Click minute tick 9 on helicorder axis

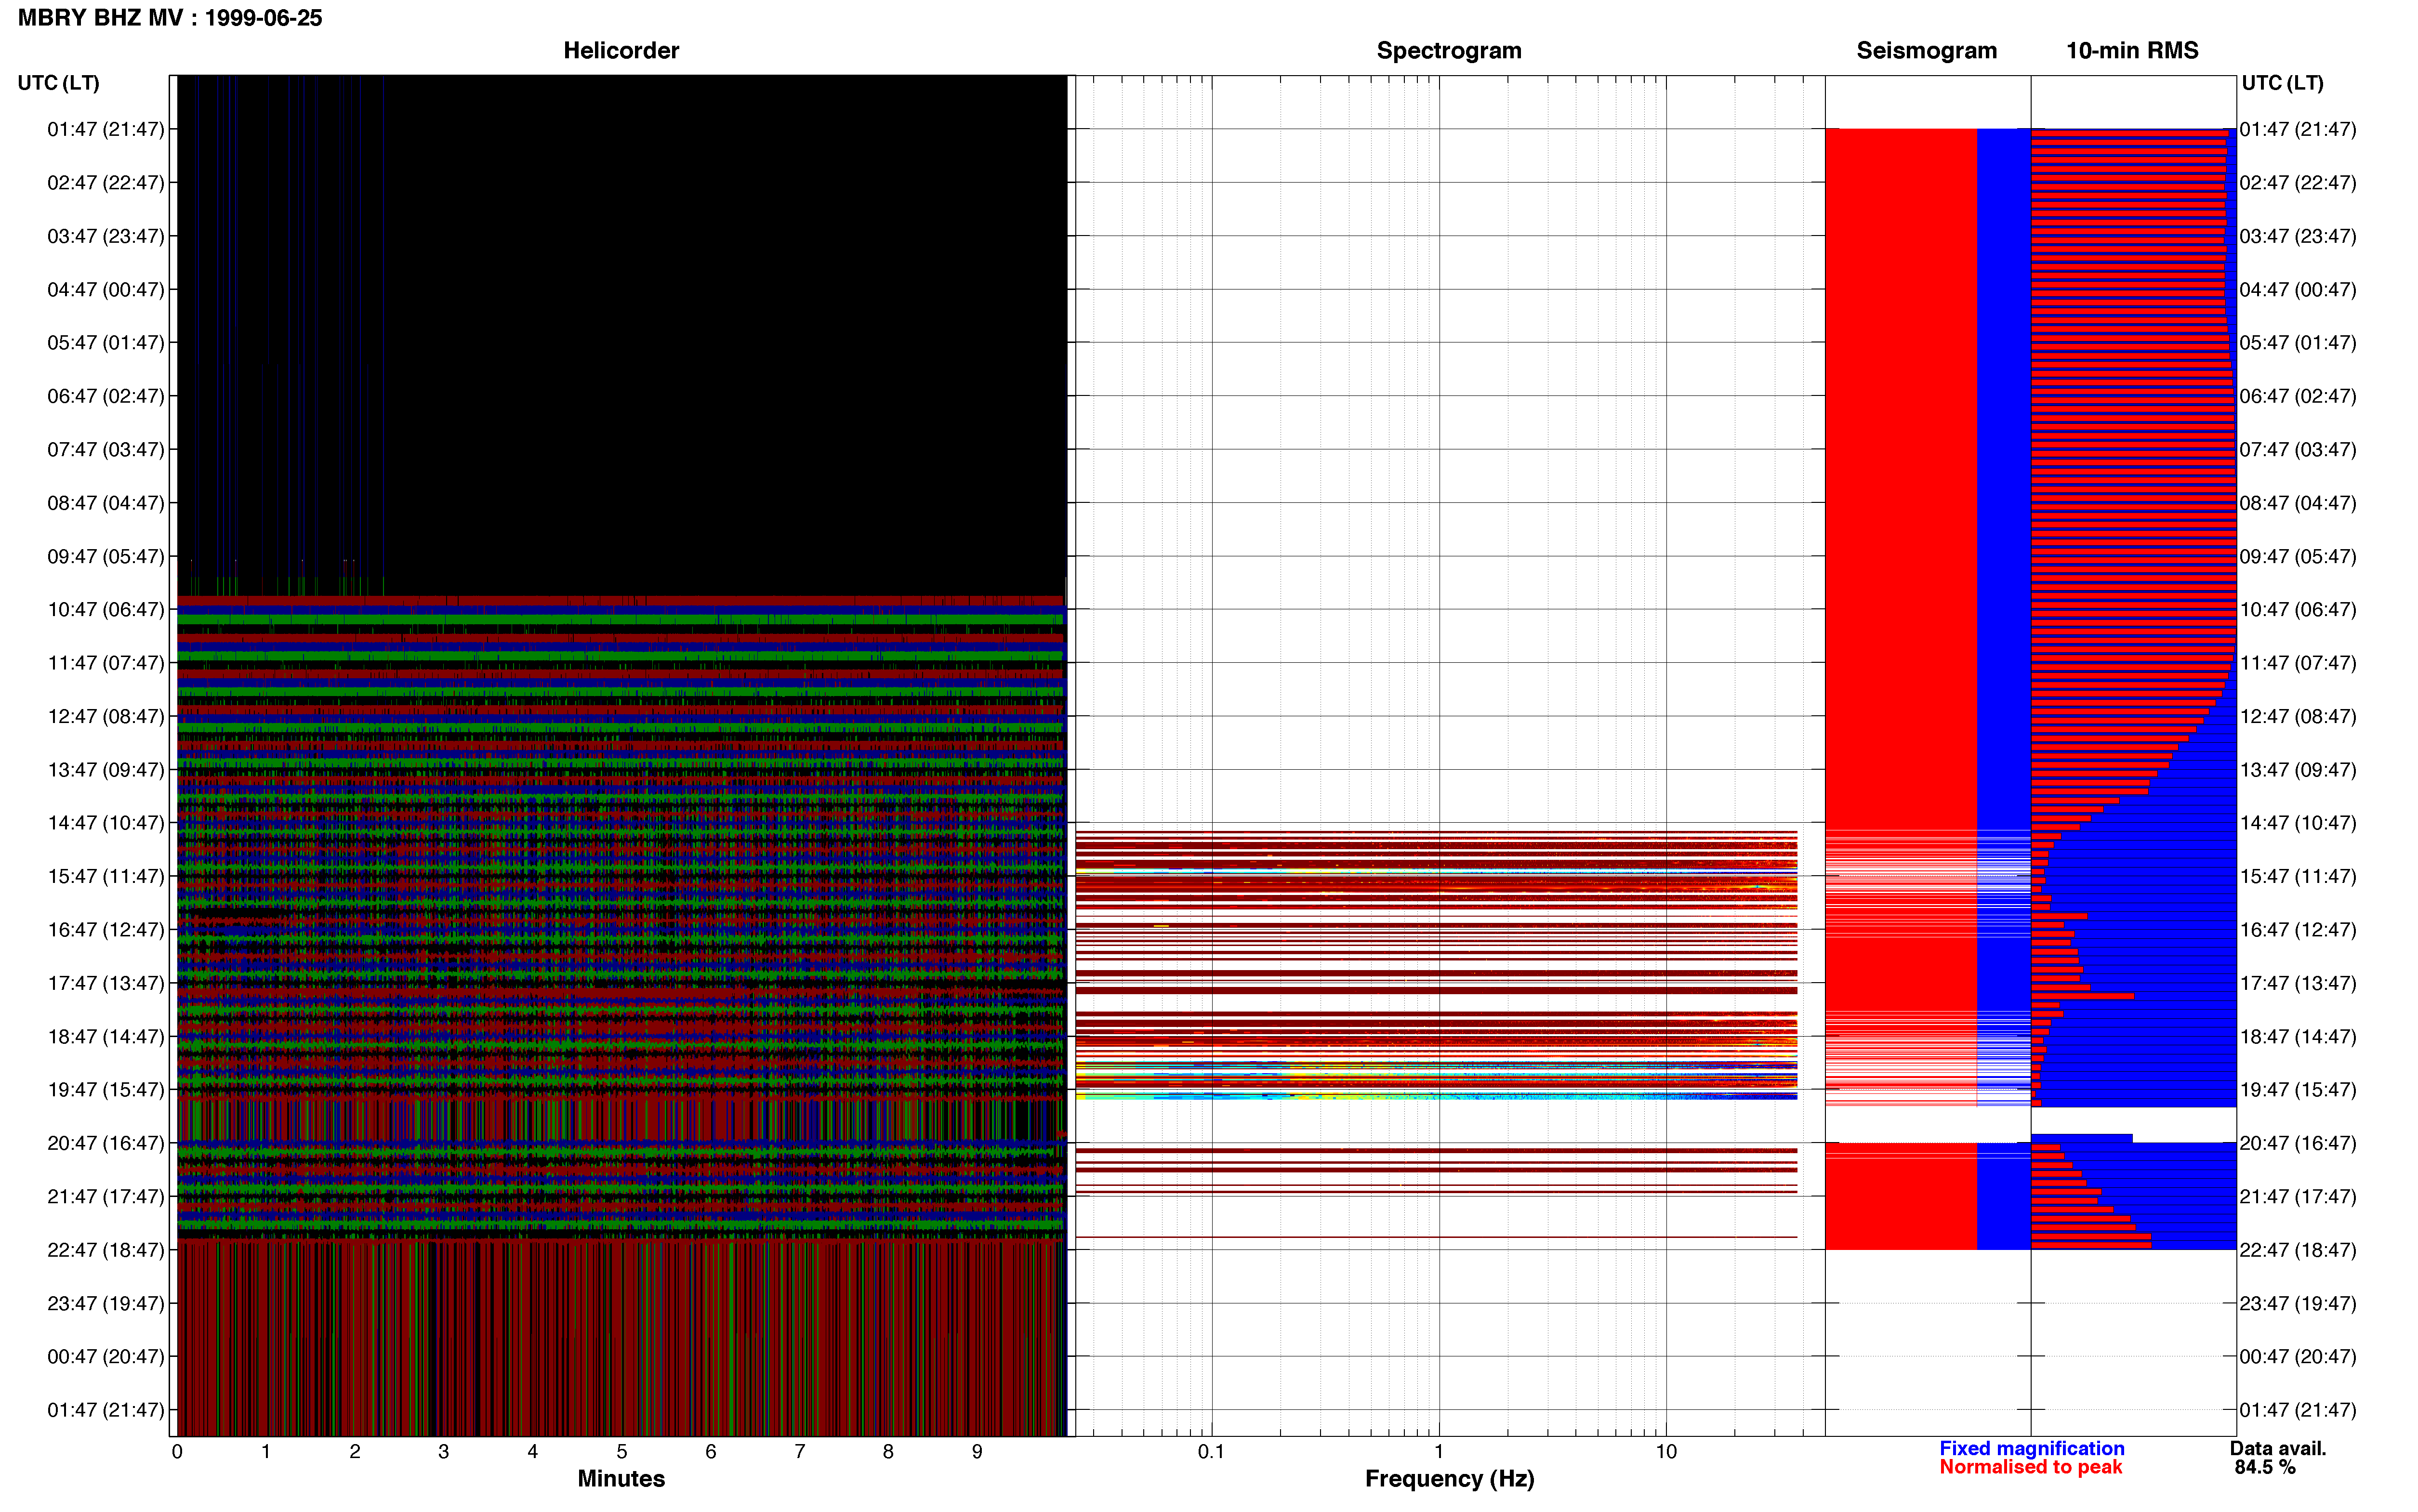977,1451
